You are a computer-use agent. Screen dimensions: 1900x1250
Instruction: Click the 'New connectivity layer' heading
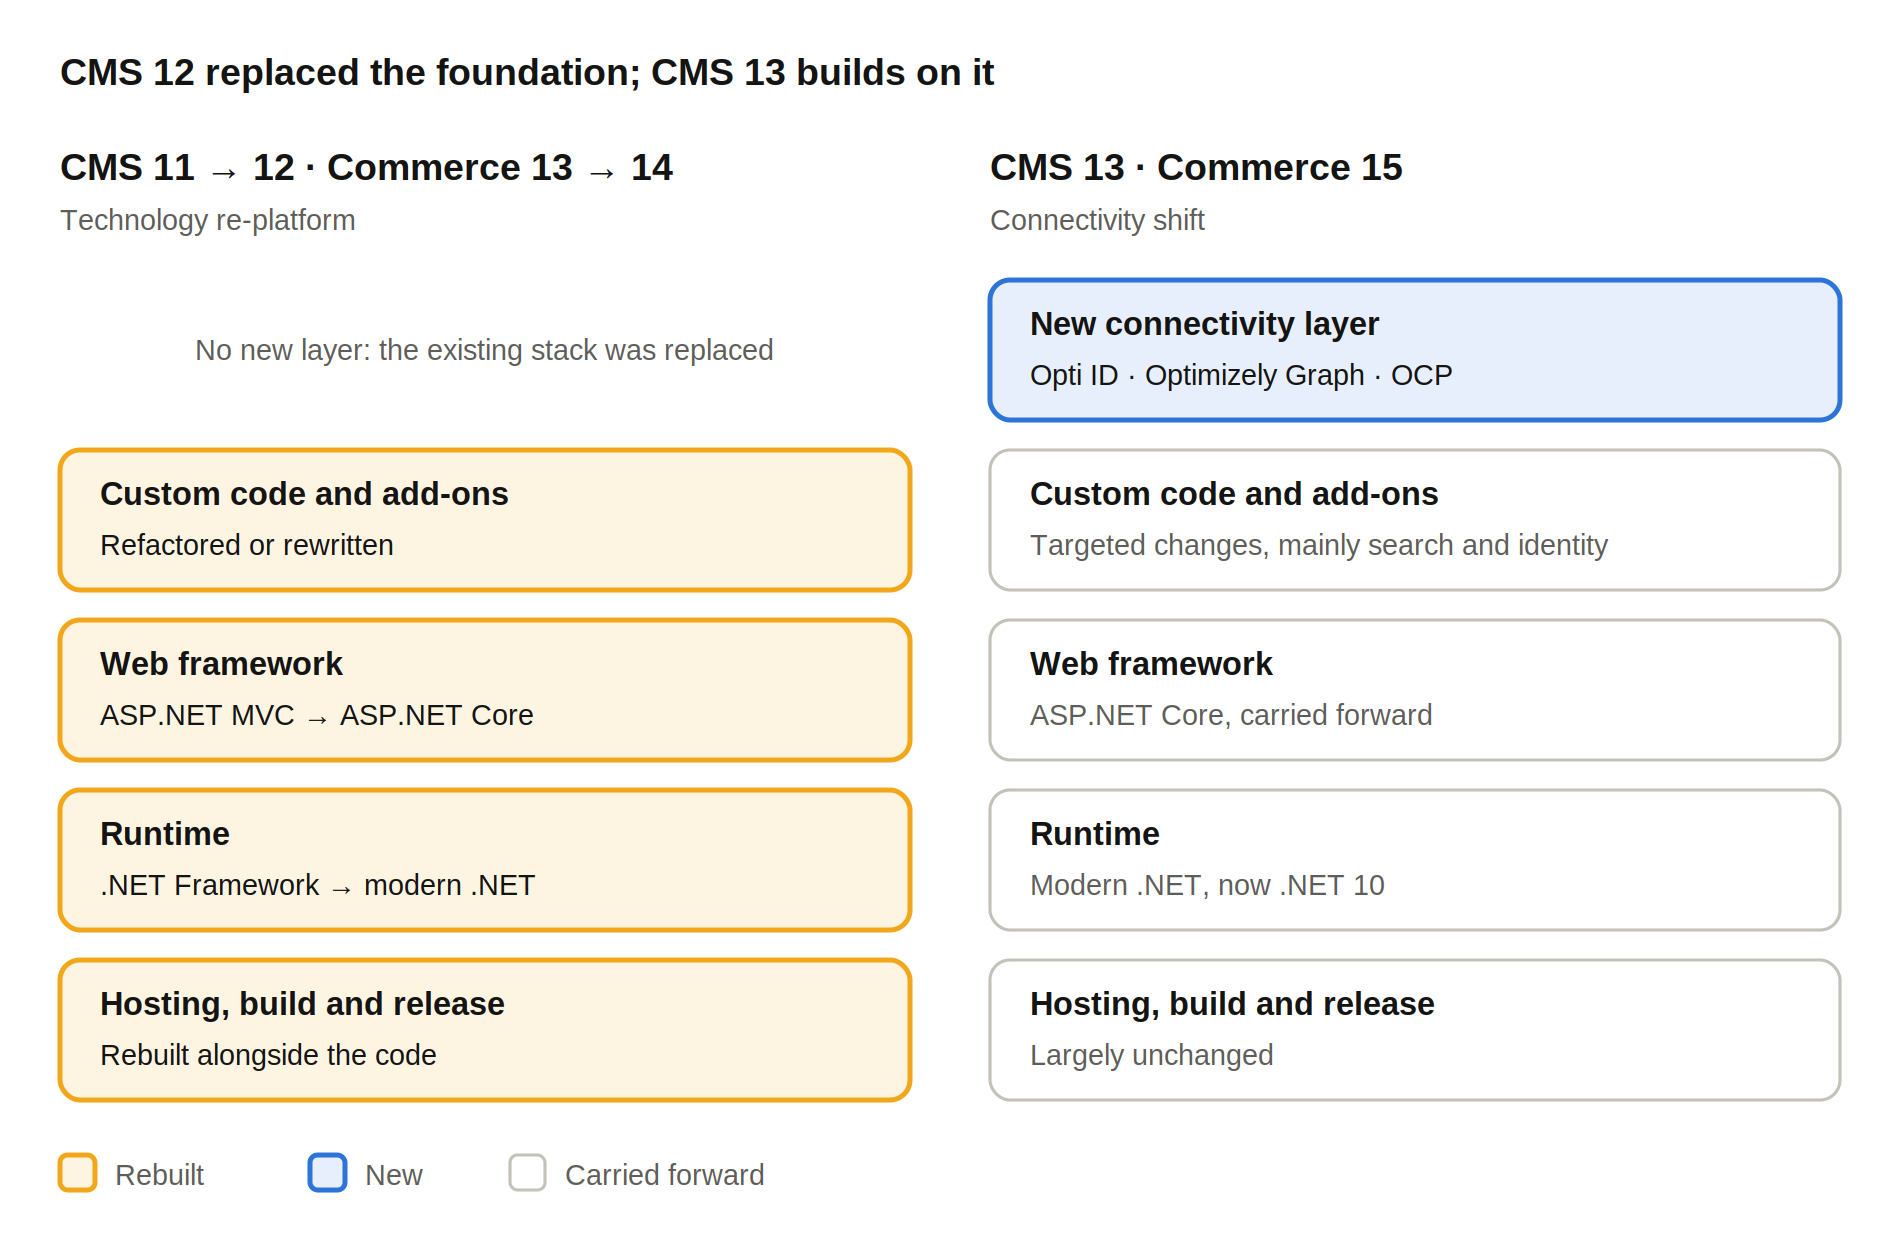[x=1204, y=324]
